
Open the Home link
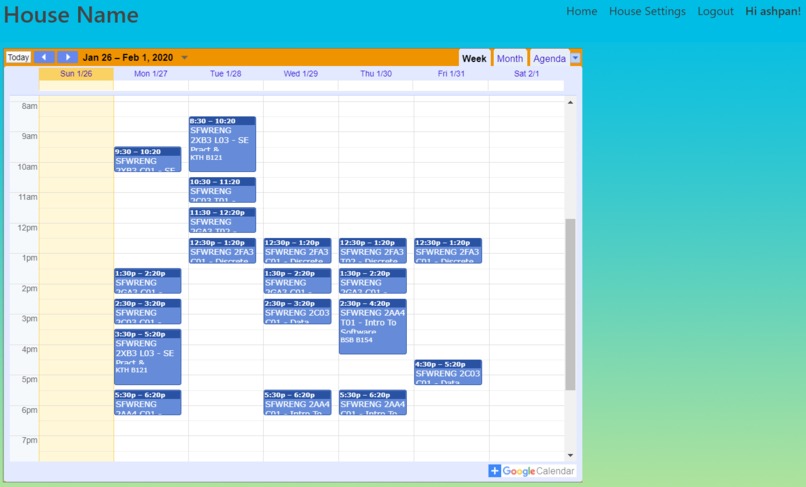(581, 11)
